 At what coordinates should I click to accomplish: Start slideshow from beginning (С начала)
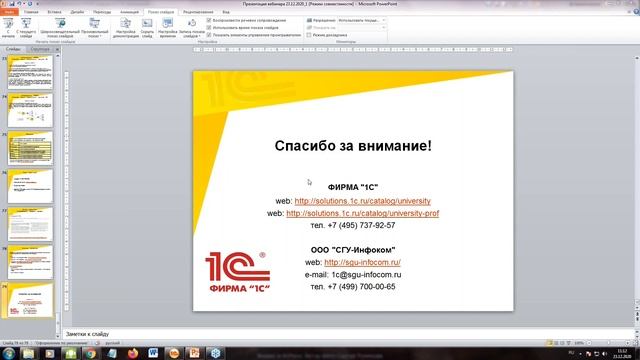(8, 28)
